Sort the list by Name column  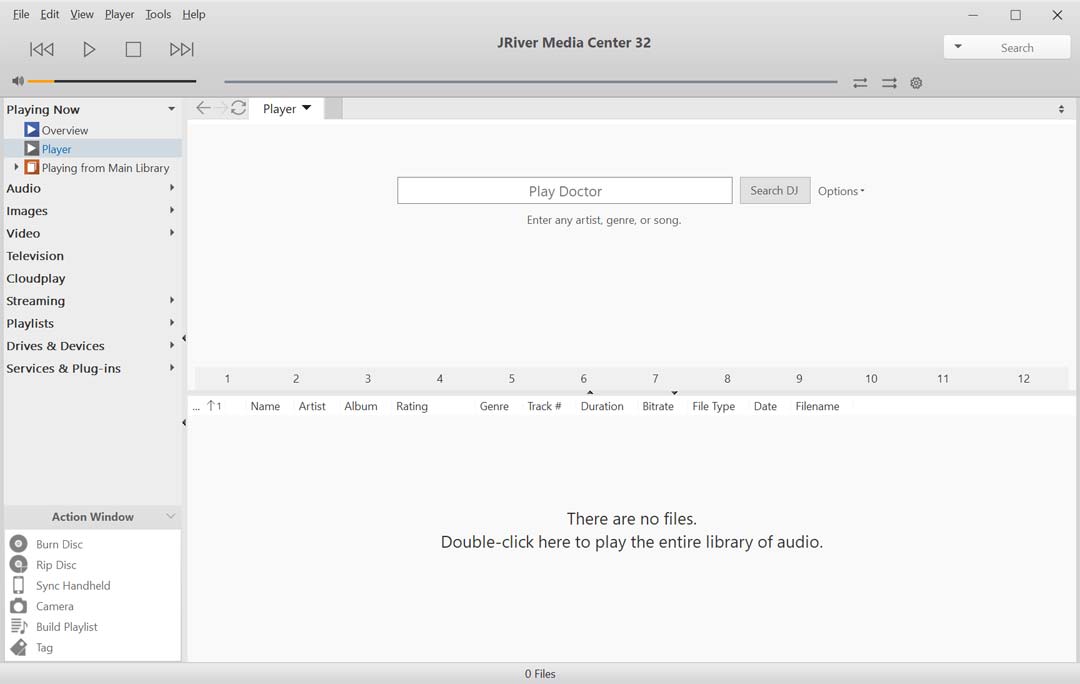[265, 406]
